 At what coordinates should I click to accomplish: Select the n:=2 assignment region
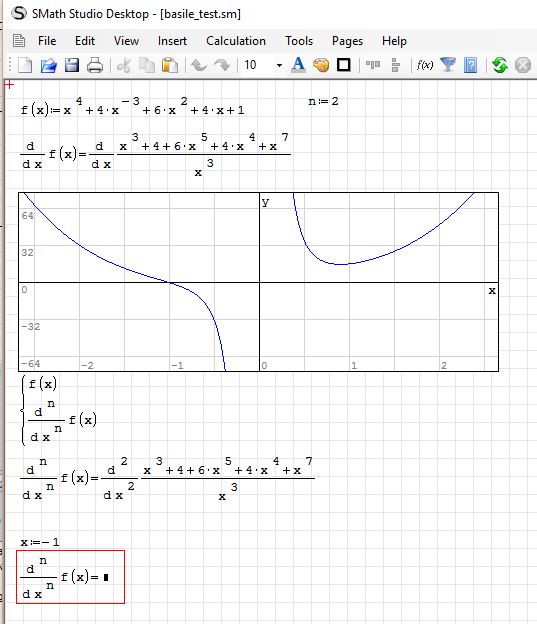pyautogui.click(x=323, y=101)
